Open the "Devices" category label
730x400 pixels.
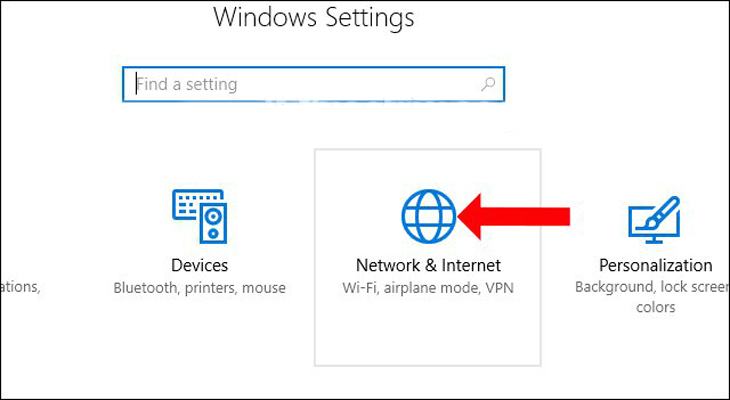tap(199, 265)
